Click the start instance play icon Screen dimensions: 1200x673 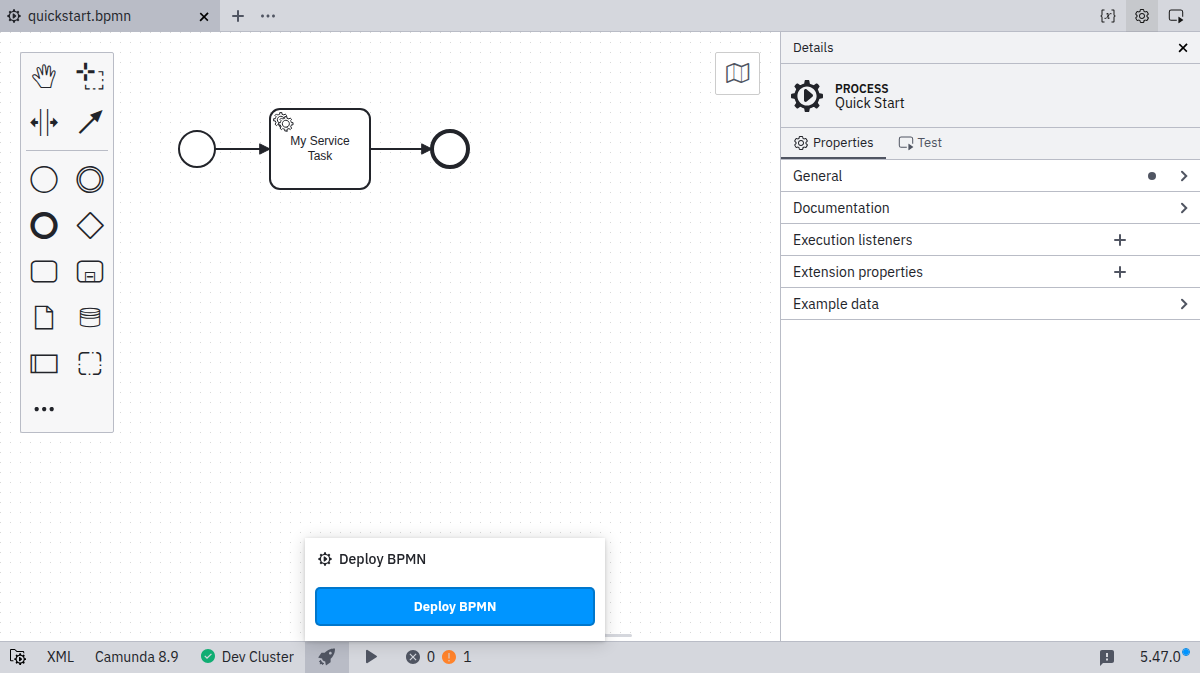click(371, 657)
